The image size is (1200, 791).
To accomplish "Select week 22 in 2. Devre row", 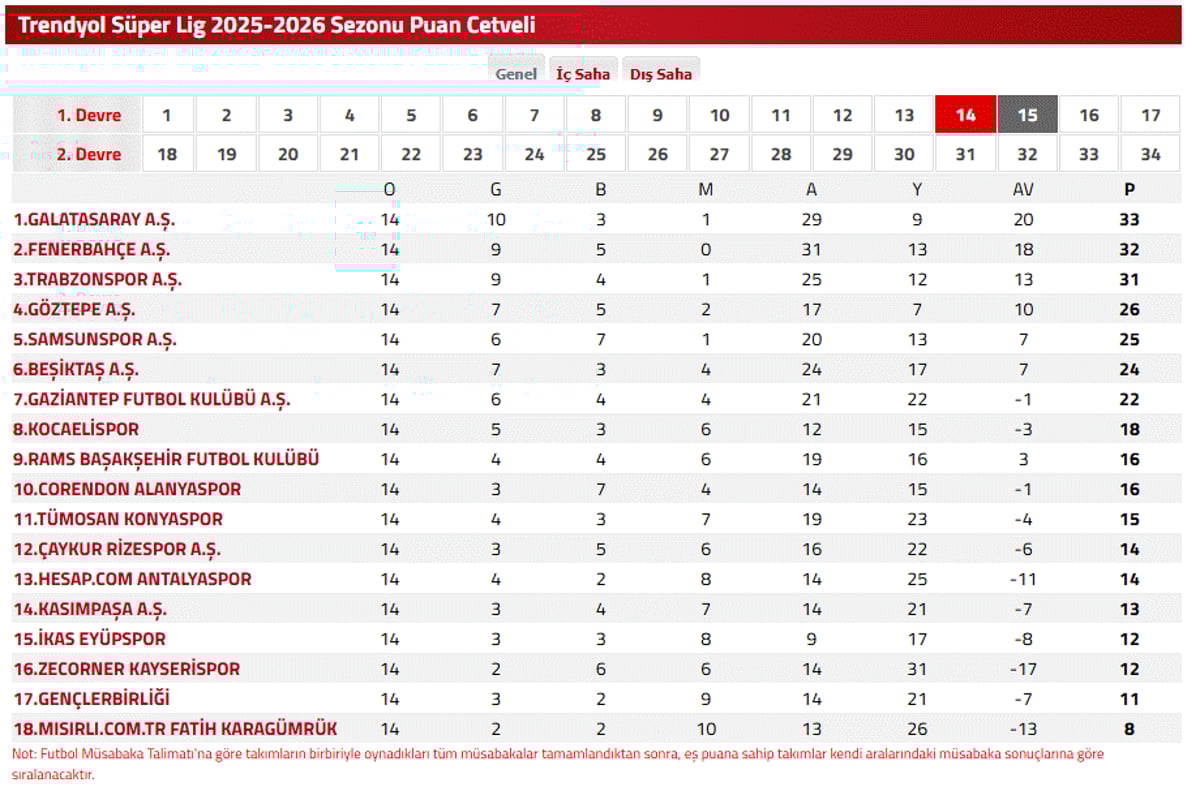I will (x=411, y=154).
